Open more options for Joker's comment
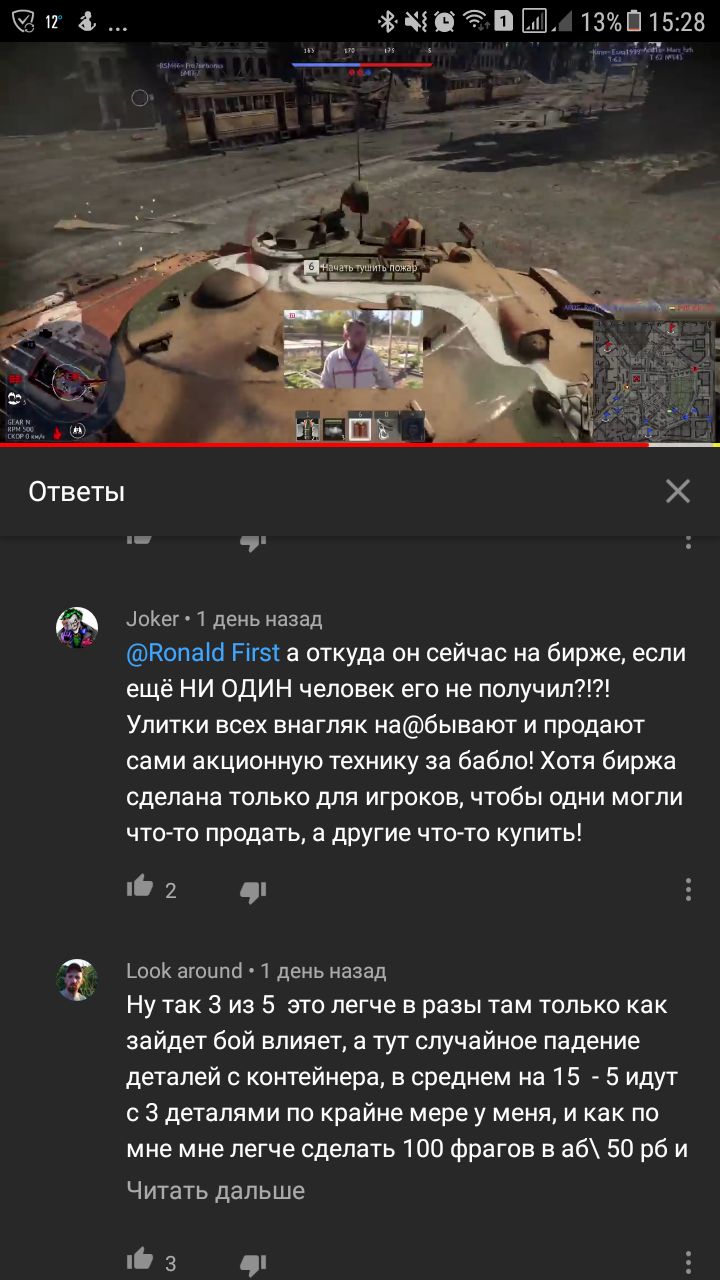Image resolution: width=720 pixels, height=1280 pixels. [x=688, y=889]
